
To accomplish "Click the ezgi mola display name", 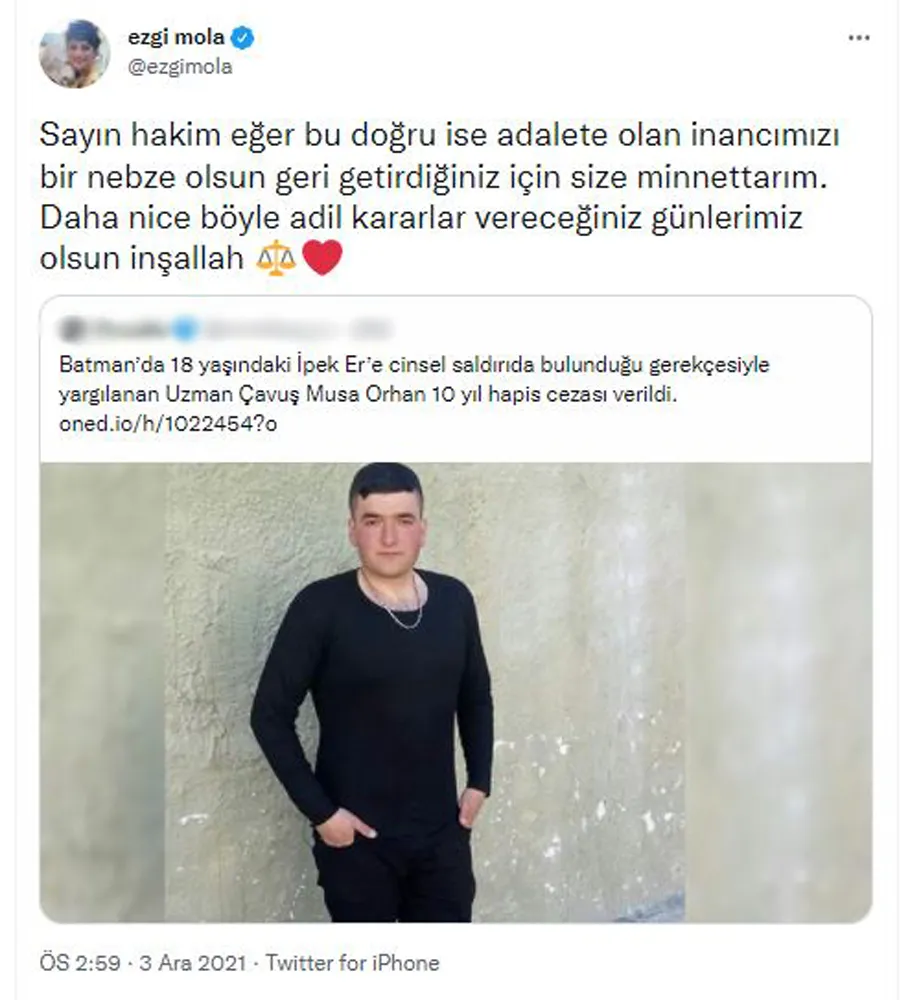I will 176,38.
